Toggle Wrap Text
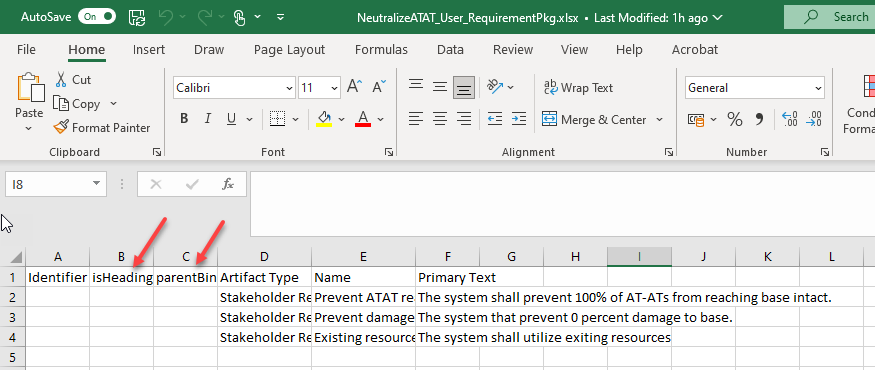Screen dimensions: 875x370 pos(578,88)
